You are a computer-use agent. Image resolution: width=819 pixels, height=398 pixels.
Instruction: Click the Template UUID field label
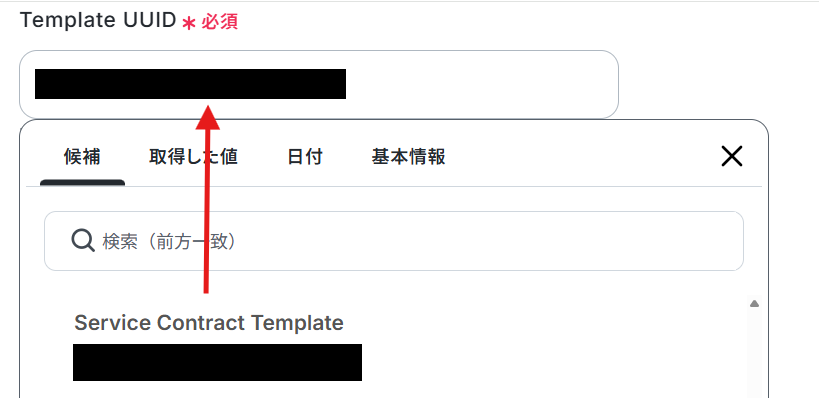click(98, 20)
